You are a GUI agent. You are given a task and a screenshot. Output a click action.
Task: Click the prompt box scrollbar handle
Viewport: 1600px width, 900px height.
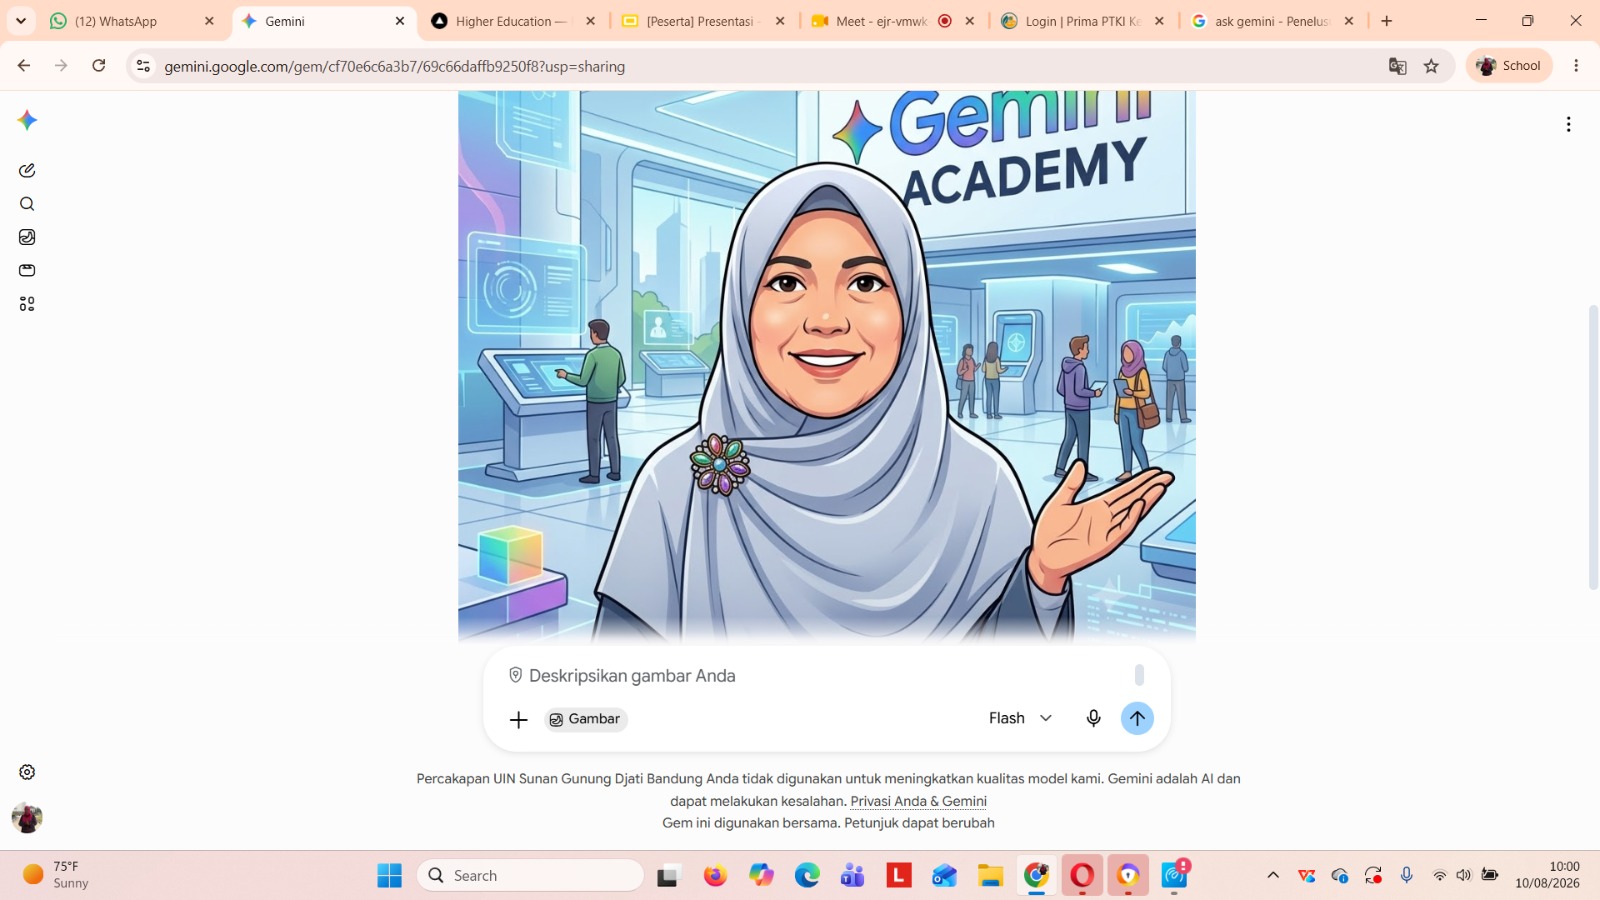pos(1139,676)
